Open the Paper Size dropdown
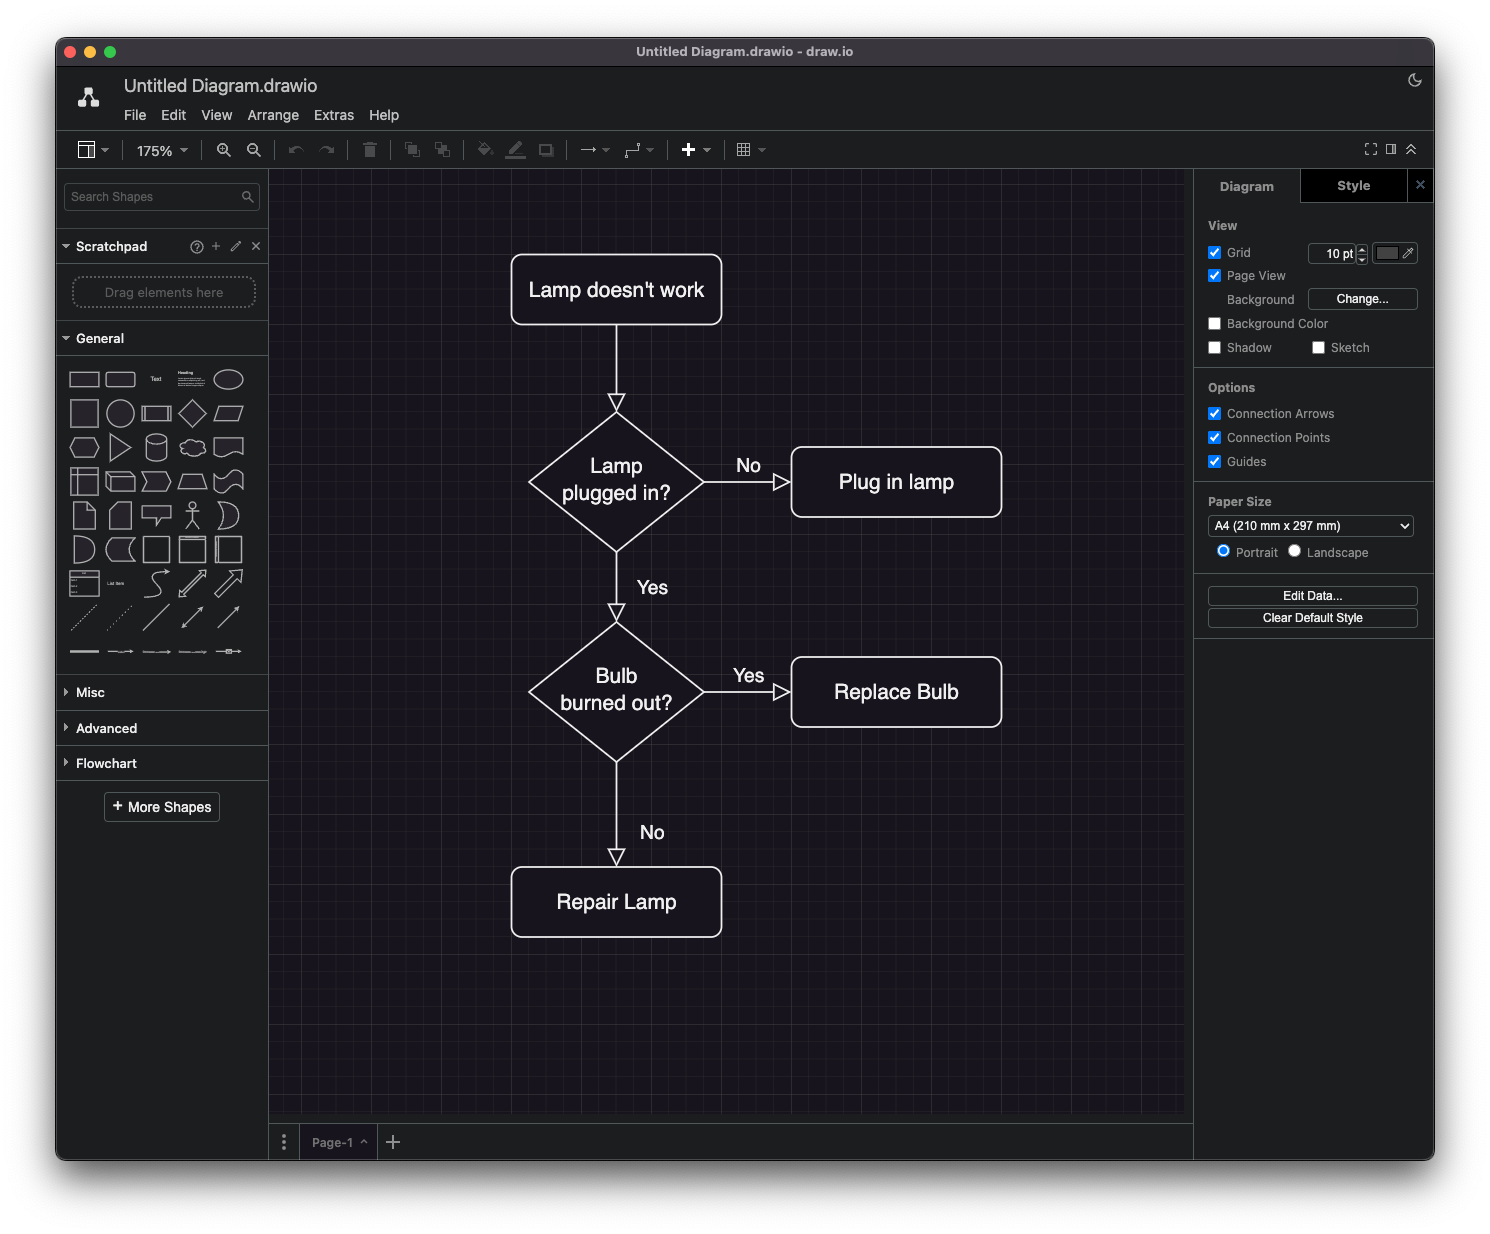The height and width of the screenshot is (1234, 1490). pyautogui.click(x=1310, y=525)
